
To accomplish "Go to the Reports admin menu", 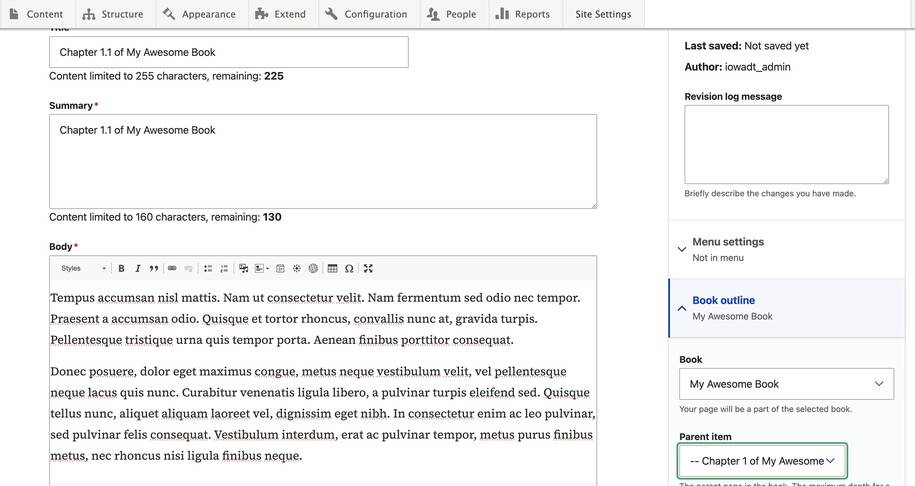I will (x=522, y=14).
